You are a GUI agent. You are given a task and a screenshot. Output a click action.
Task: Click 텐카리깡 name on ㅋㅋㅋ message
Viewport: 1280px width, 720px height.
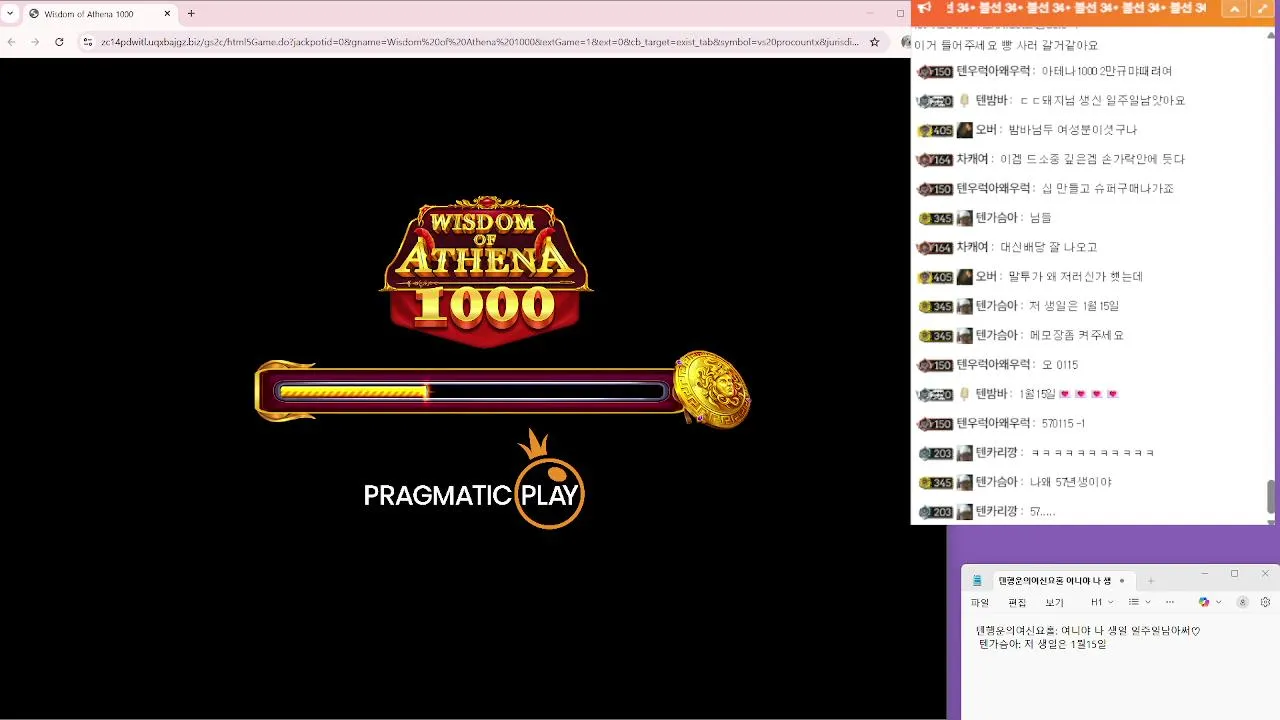click(x=996, y=453)
